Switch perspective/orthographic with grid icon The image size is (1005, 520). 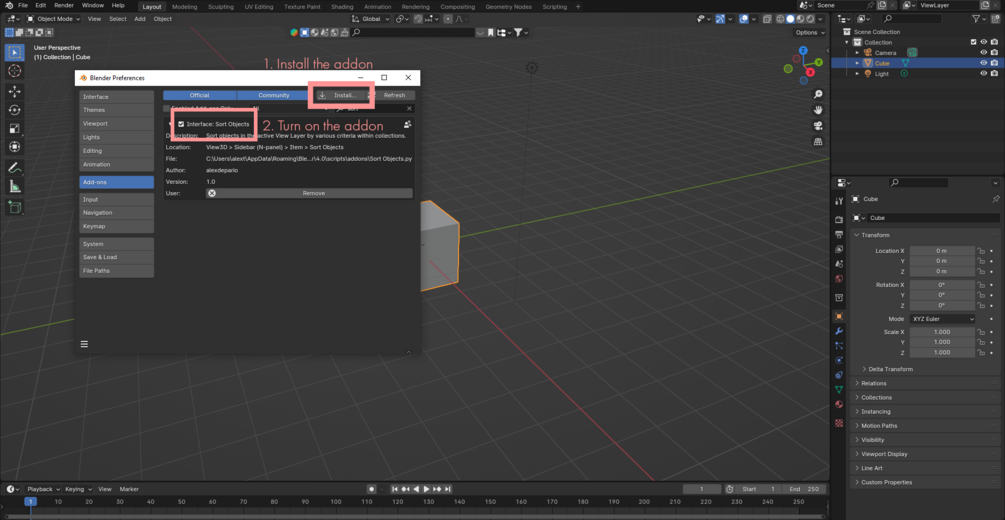[x=818, y=141]
